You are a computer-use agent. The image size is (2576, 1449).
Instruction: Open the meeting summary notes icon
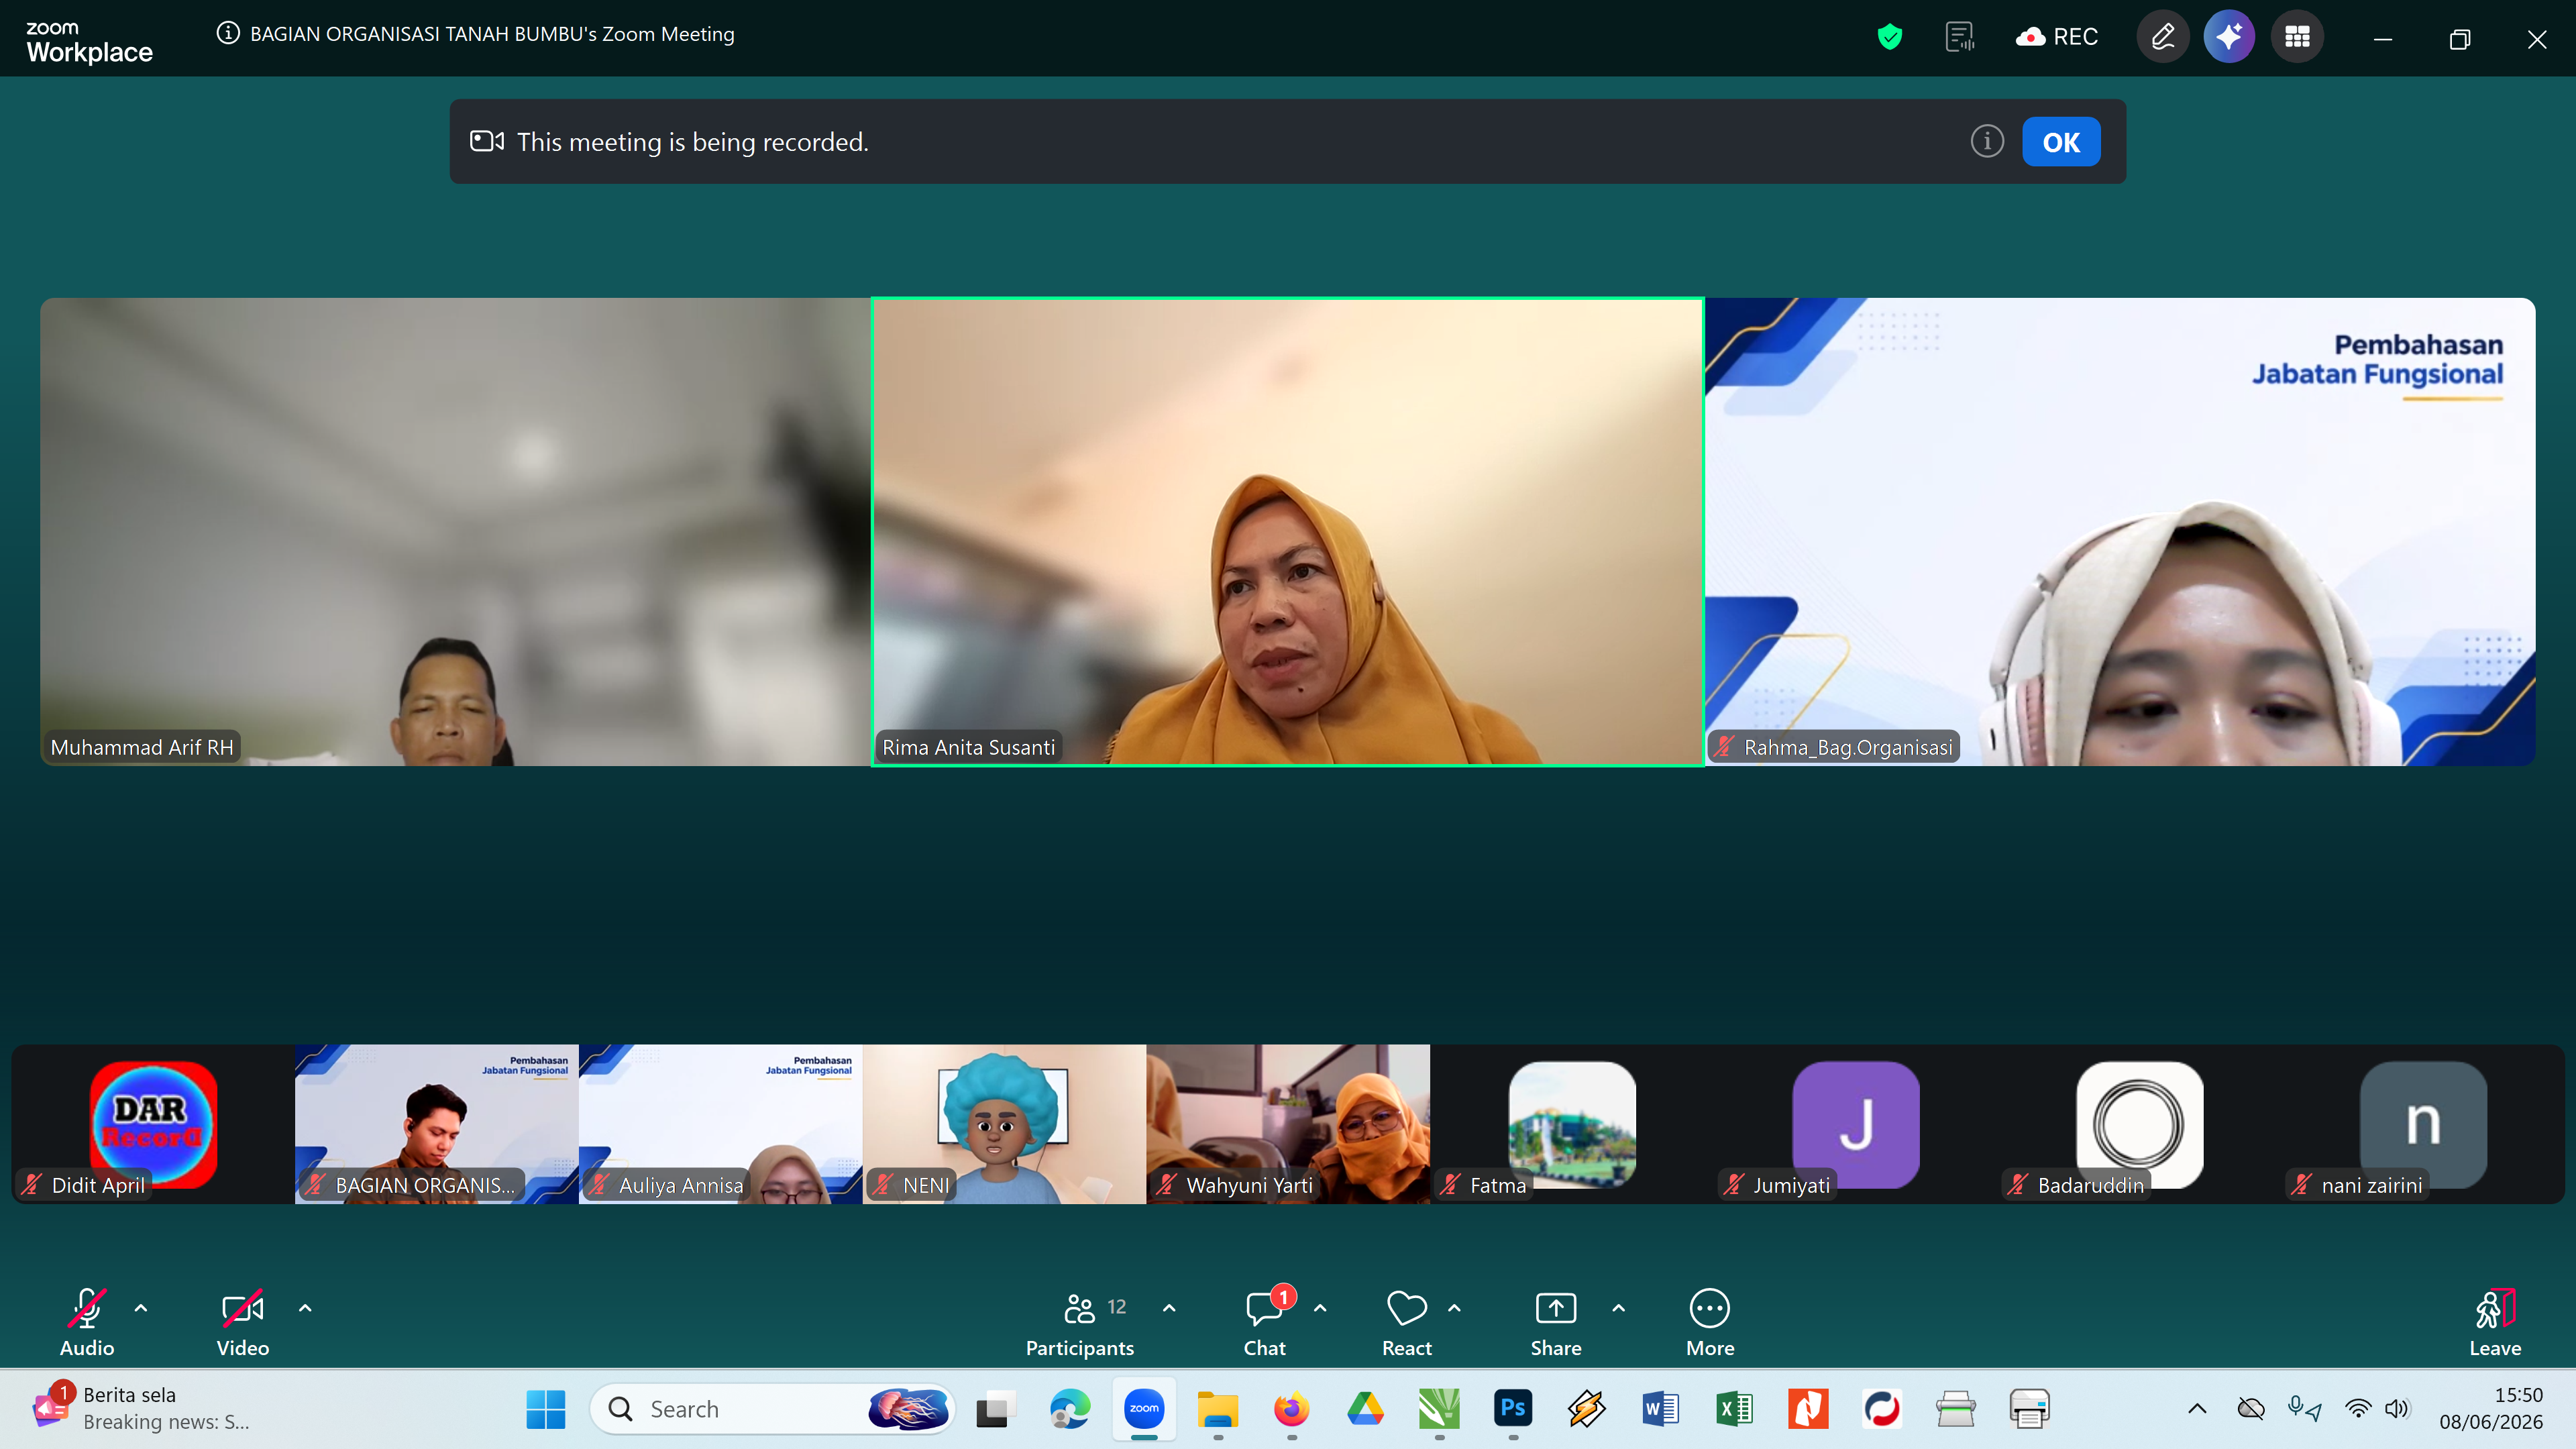(1959, 37)
